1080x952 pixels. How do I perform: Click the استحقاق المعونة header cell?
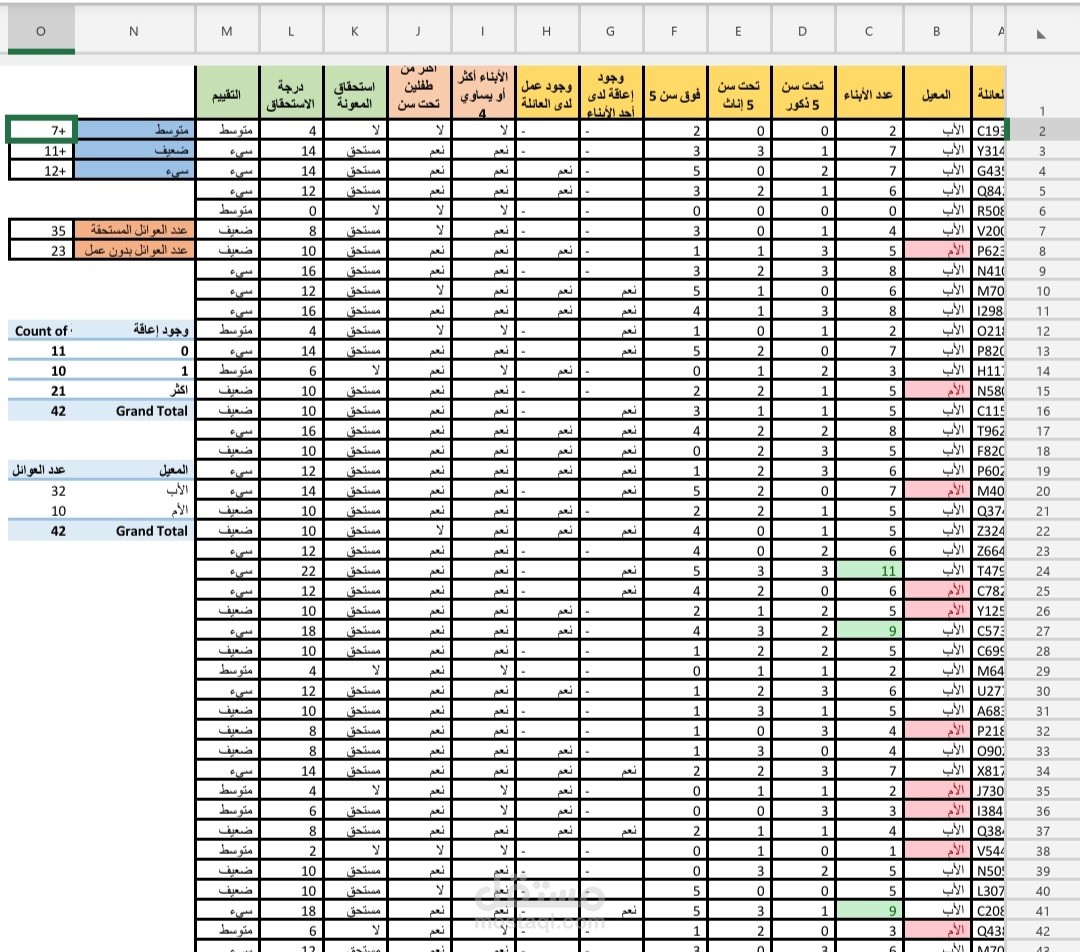[355, 93]
